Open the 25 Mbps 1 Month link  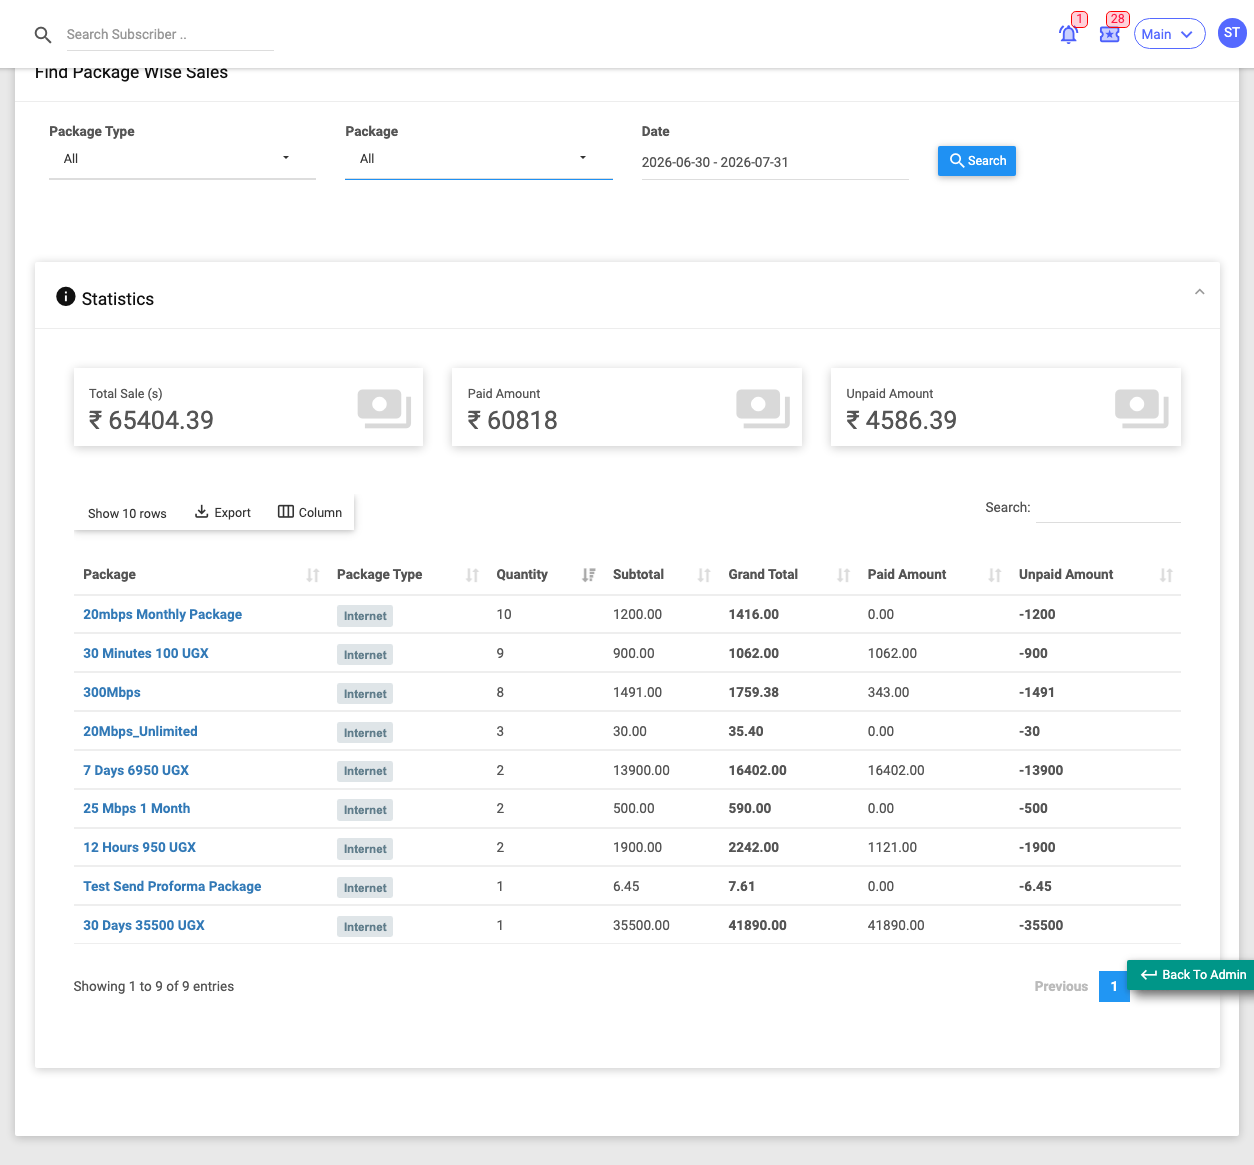(x=137, y=808)
